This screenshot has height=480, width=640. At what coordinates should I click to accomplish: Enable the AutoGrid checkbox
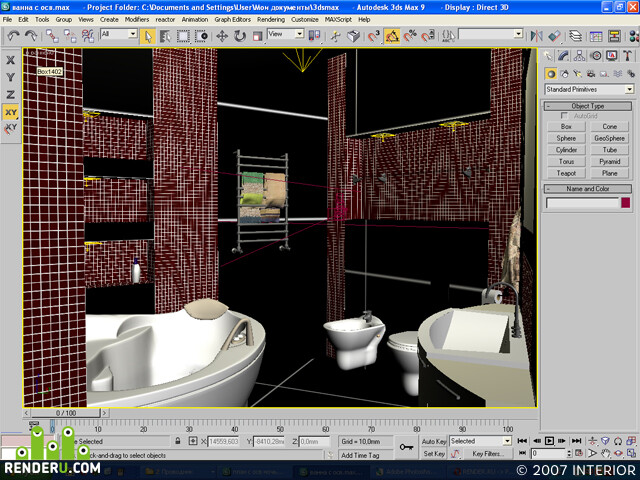pos(564,116)
